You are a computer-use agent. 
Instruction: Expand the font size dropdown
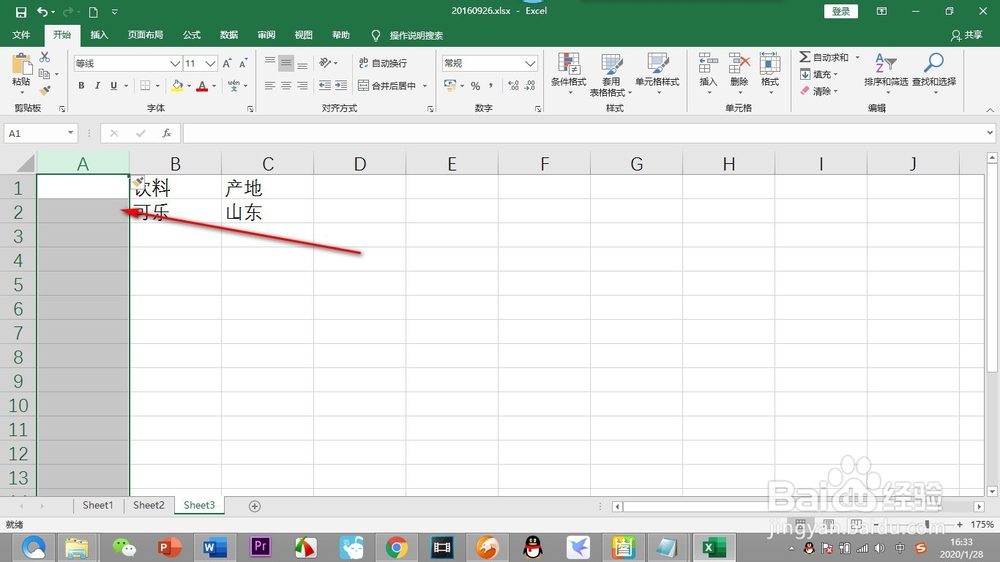pos(210,63)
